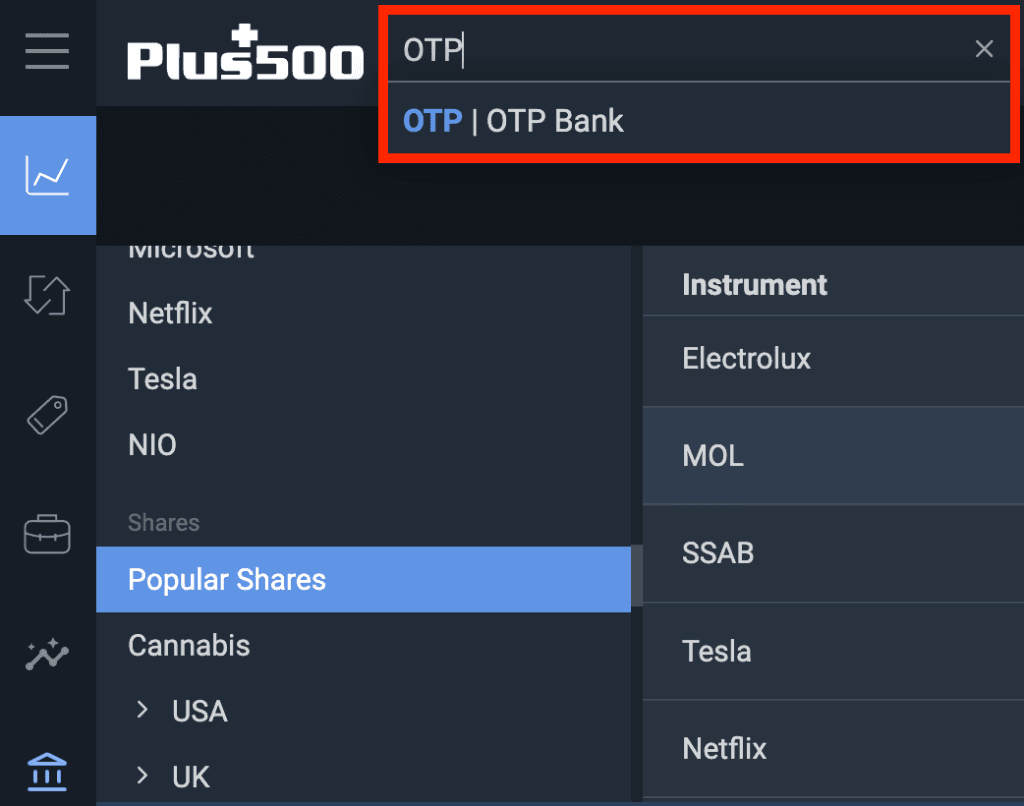This screenshot has height=806, width=1024.
Task: Choose Netflix in the category list
Action: [171, 314]
